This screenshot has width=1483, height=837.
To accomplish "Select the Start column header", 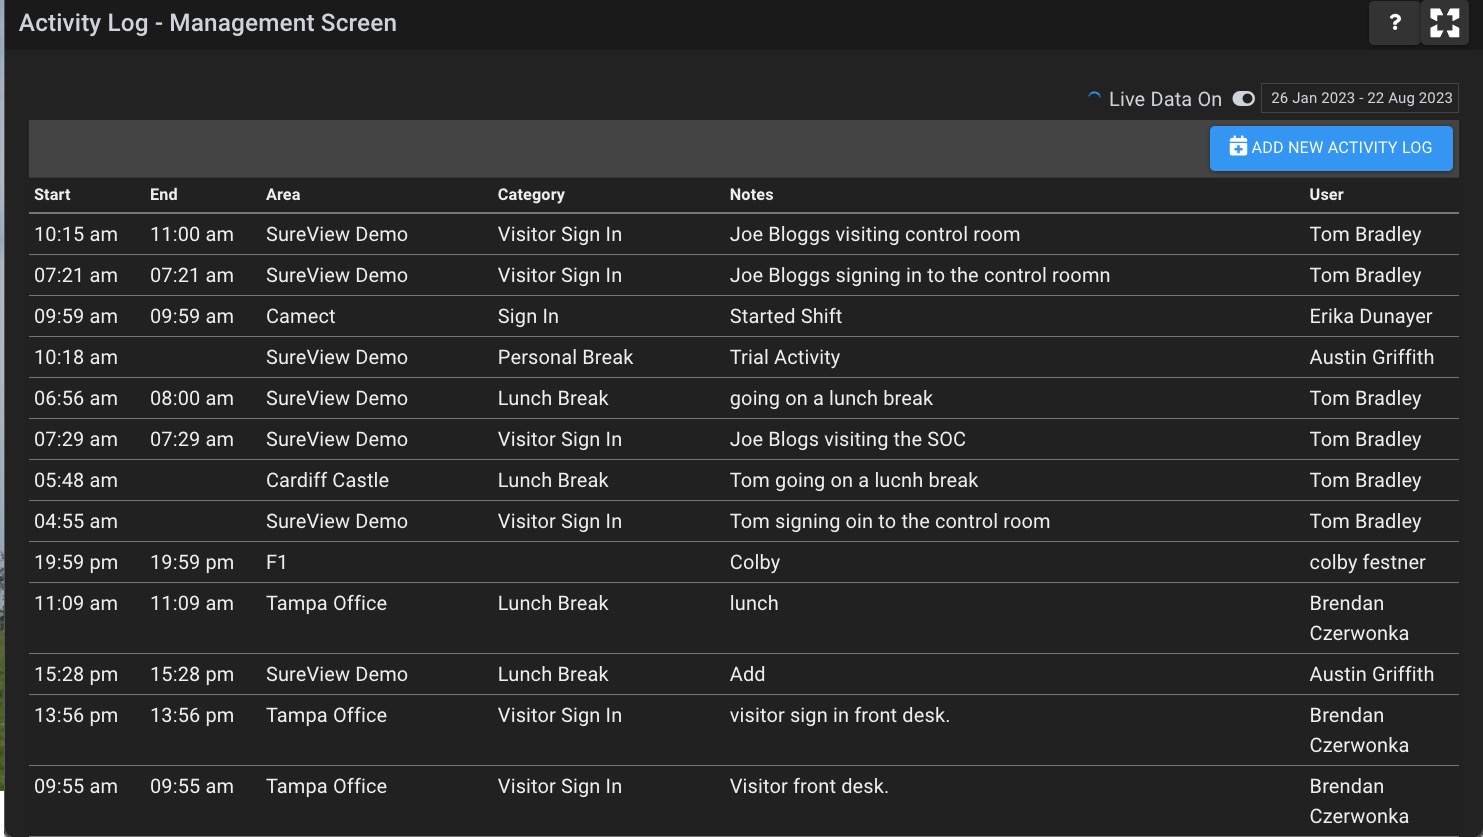I will tap(52, 194).
